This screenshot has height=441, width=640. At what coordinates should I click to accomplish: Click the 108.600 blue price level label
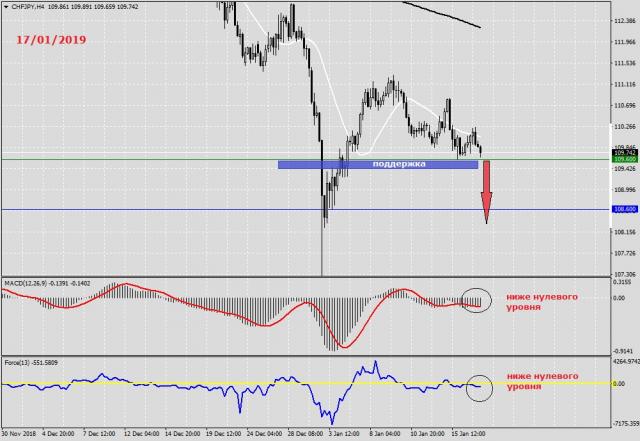pyautogui.click(x=625, y=209)
